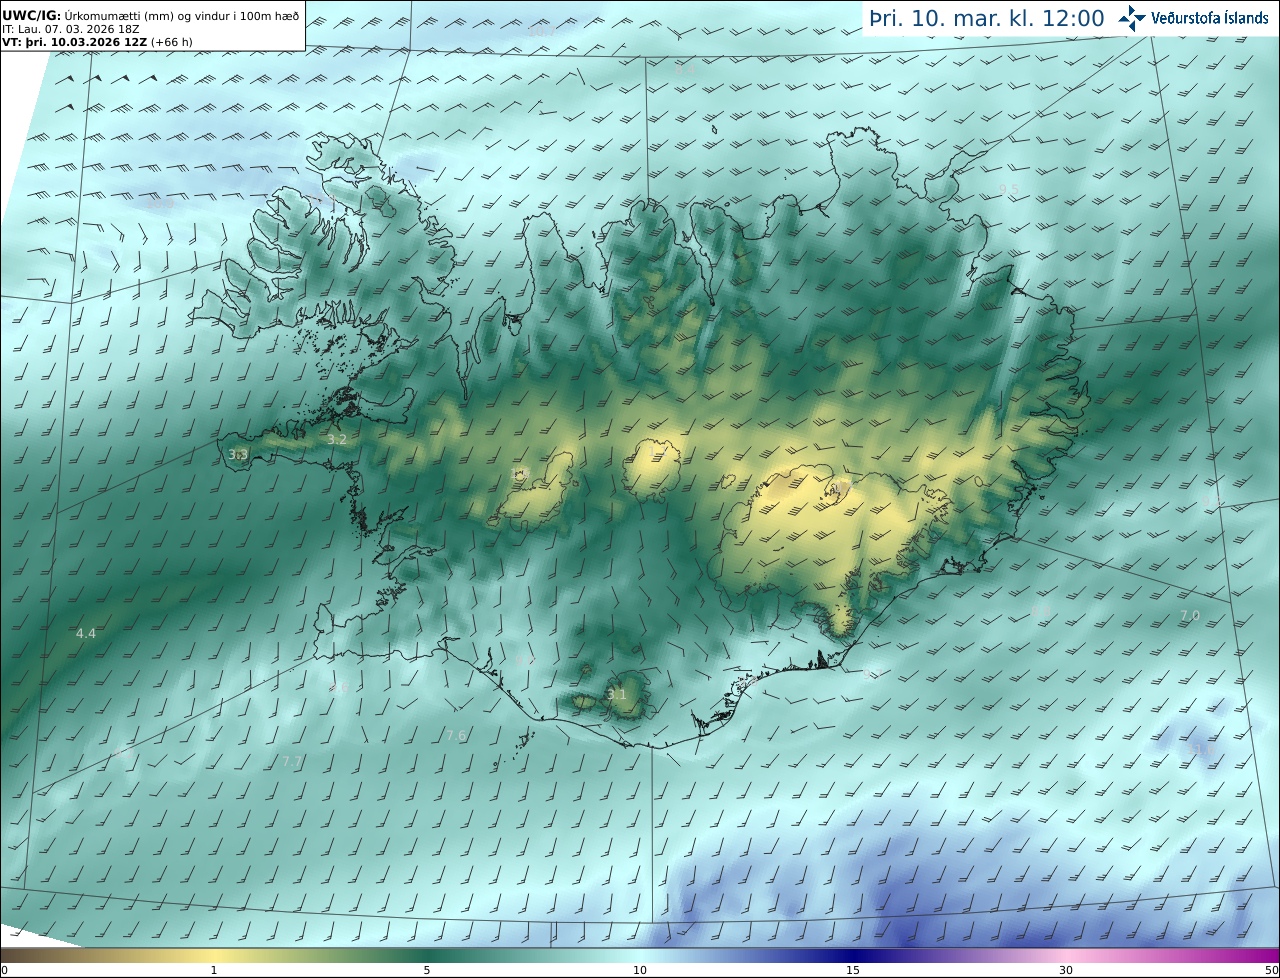Click the 4.4 value west of Iceland
This screenshot has width=1280, height=978.
pyautogui.click(x=86, y=633)
